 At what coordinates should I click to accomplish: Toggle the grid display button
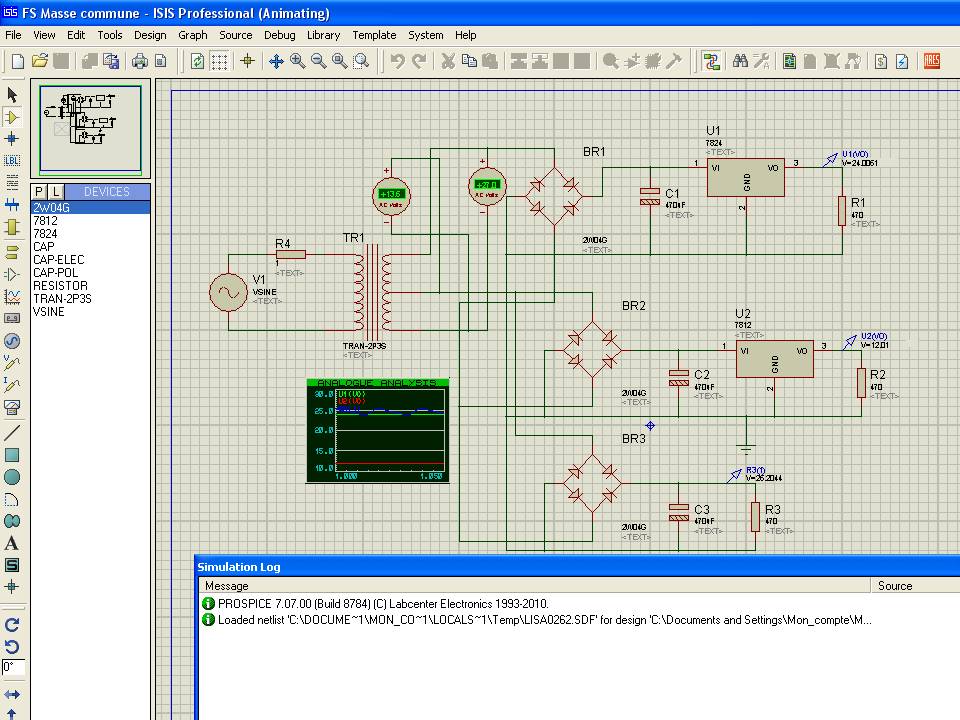(219, 61)
